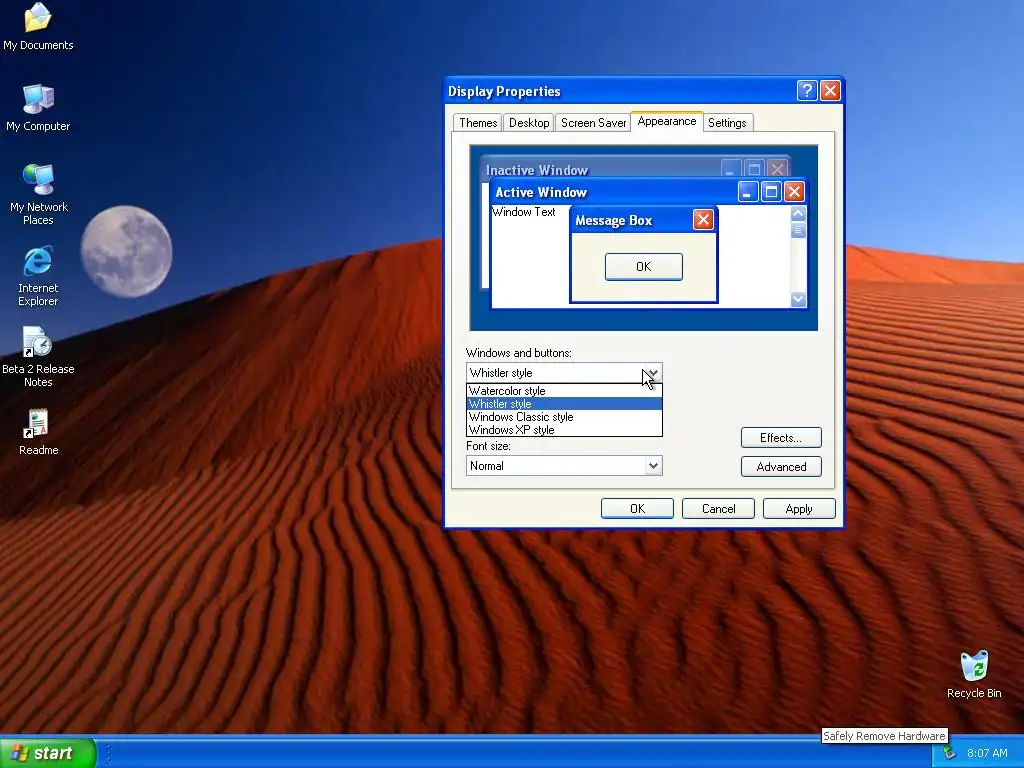Click Message Box preview close icon

pyautogui.click(x=703, y=219)
